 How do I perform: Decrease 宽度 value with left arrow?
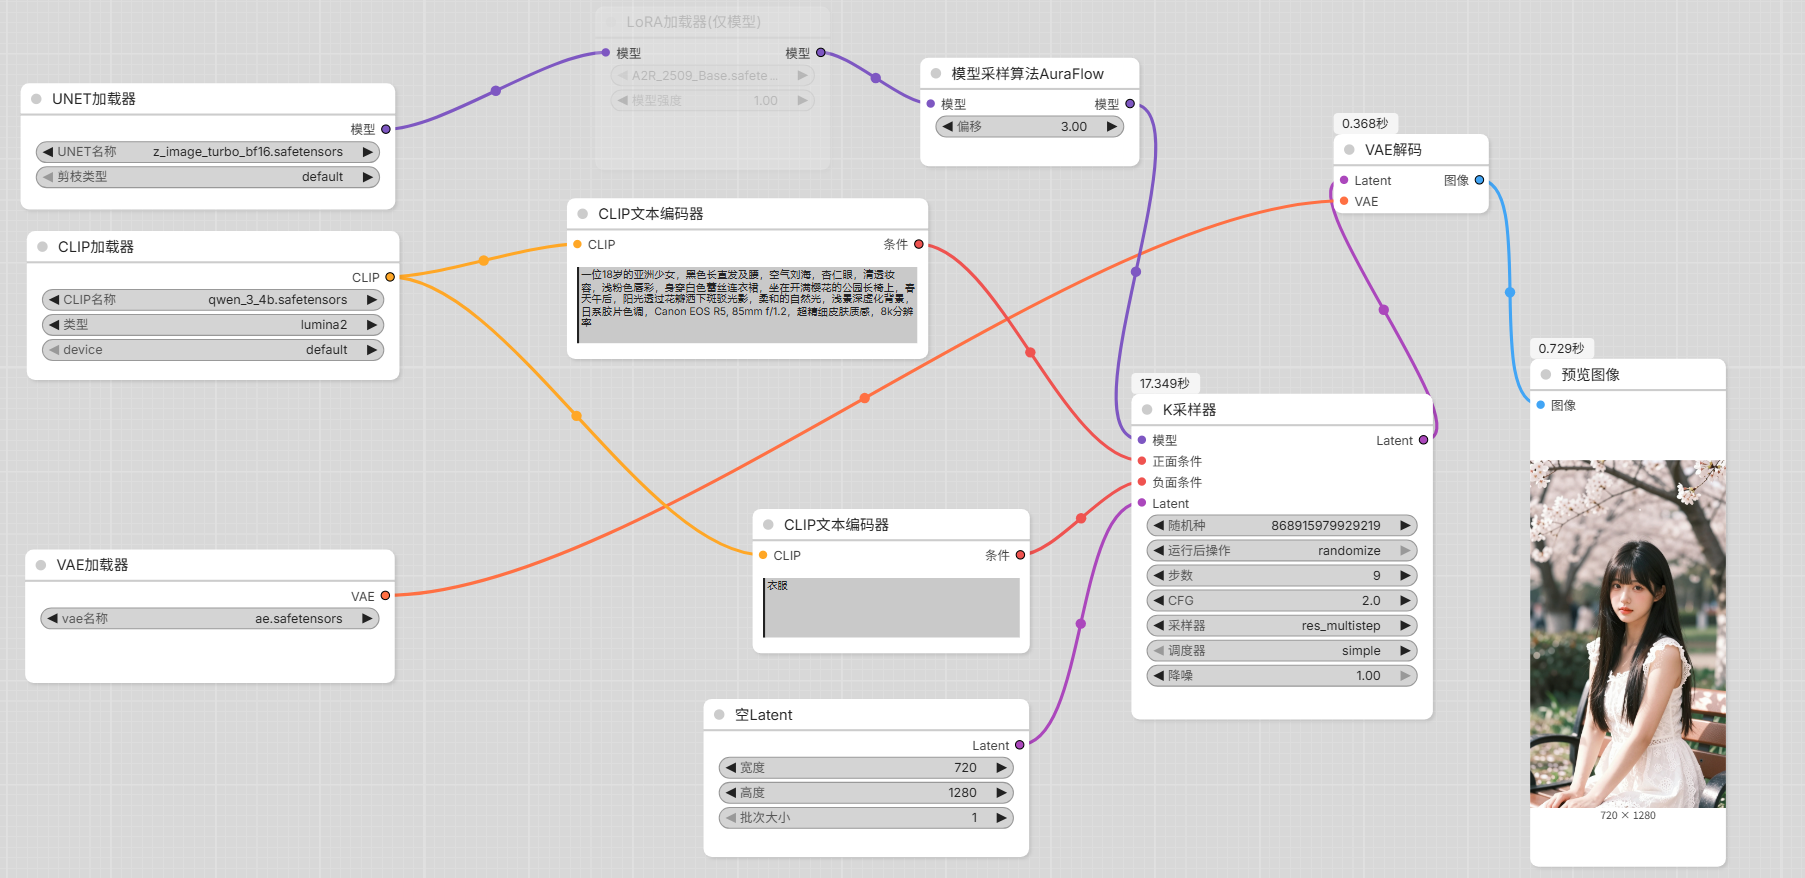[x=731, y=768]
